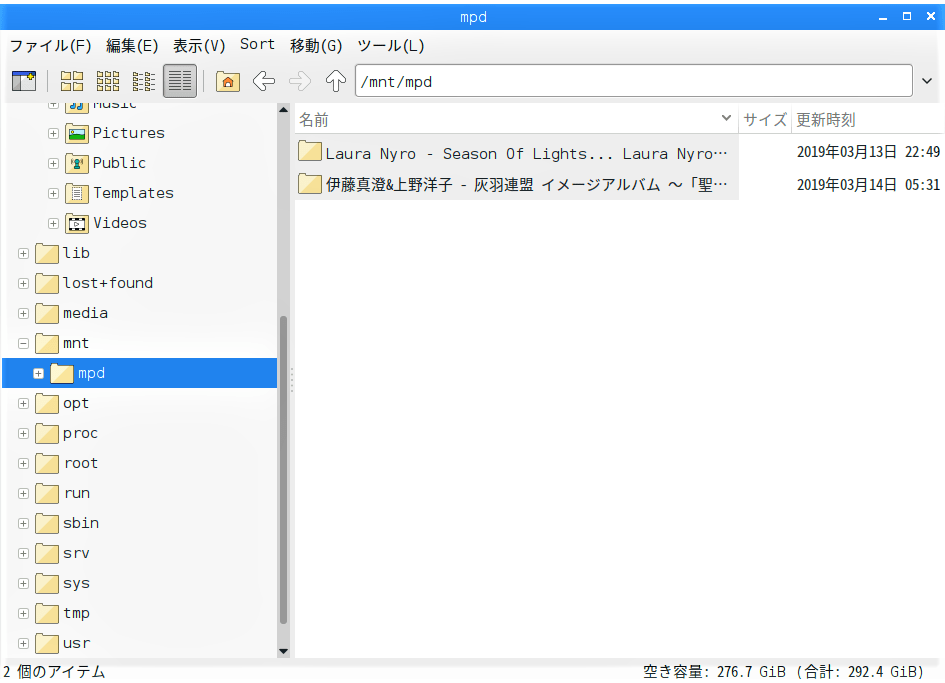Open the path history dropdown arrow

click(927, 81)
